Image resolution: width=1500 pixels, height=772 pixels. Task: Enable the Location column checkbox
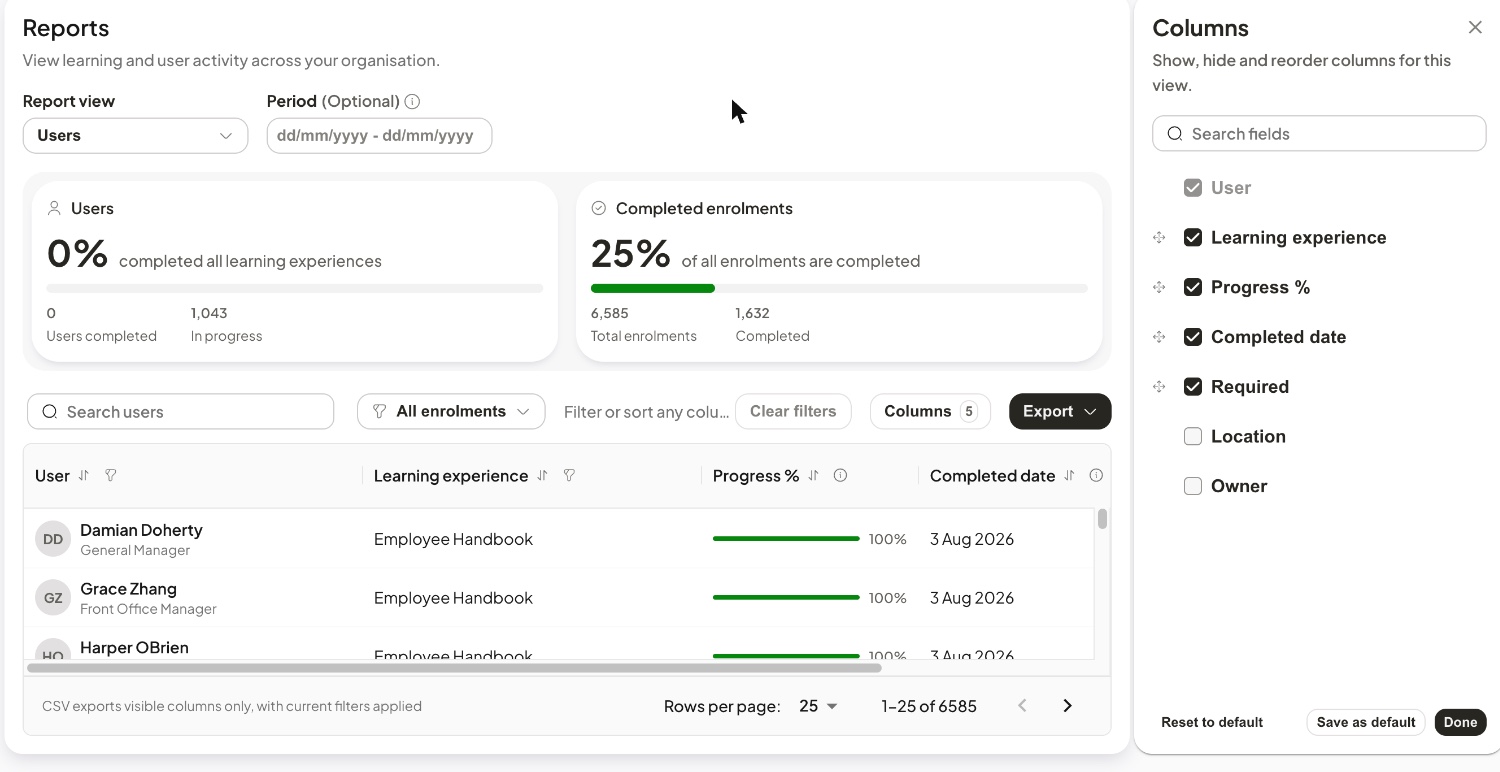click(1193, 437)
